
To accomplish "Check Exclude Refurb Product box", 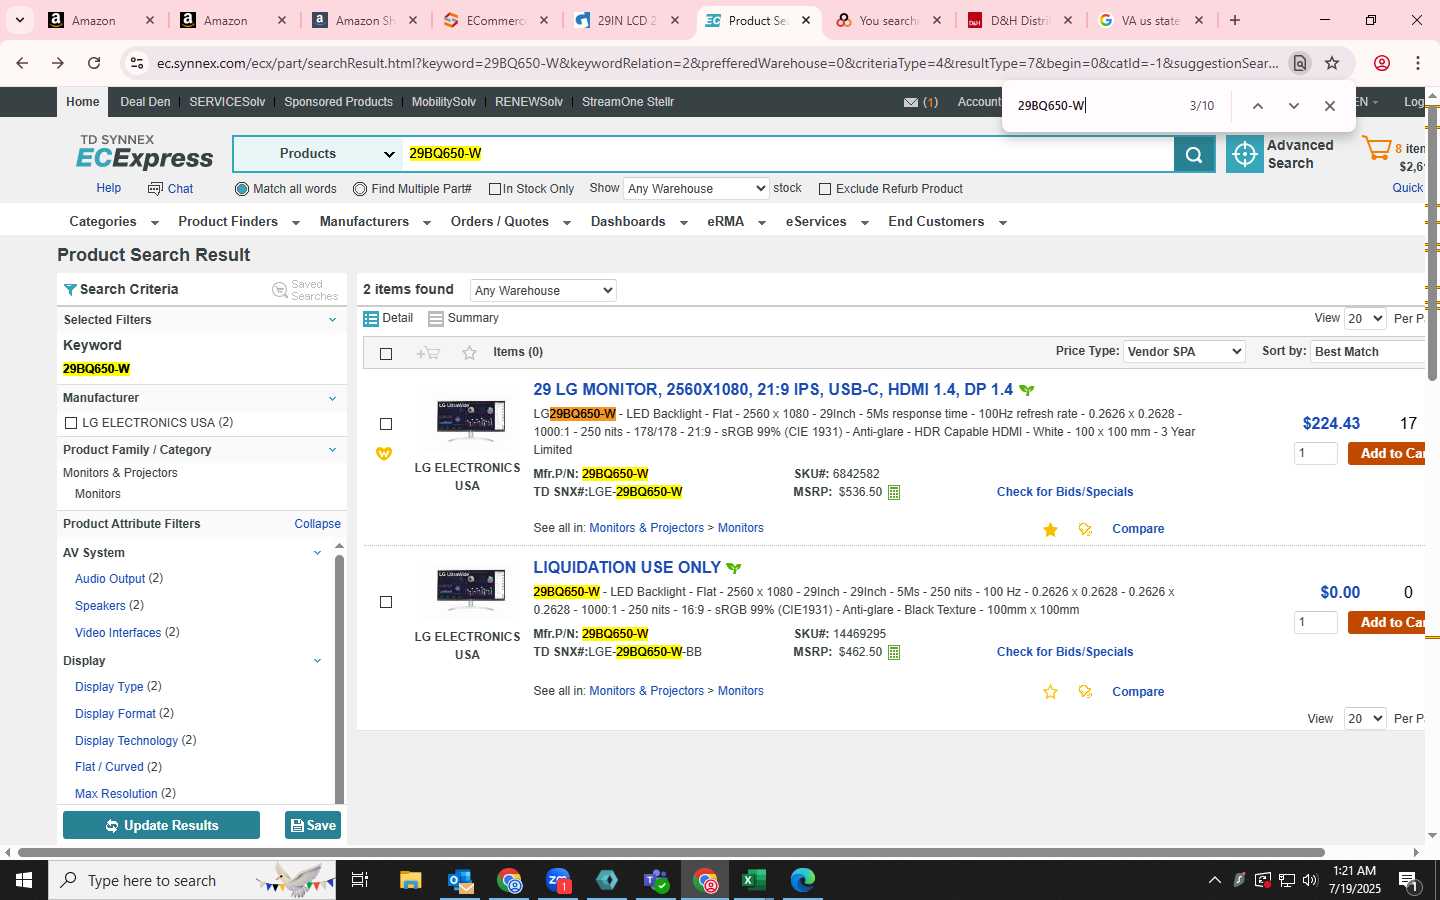I will (825, 189).
